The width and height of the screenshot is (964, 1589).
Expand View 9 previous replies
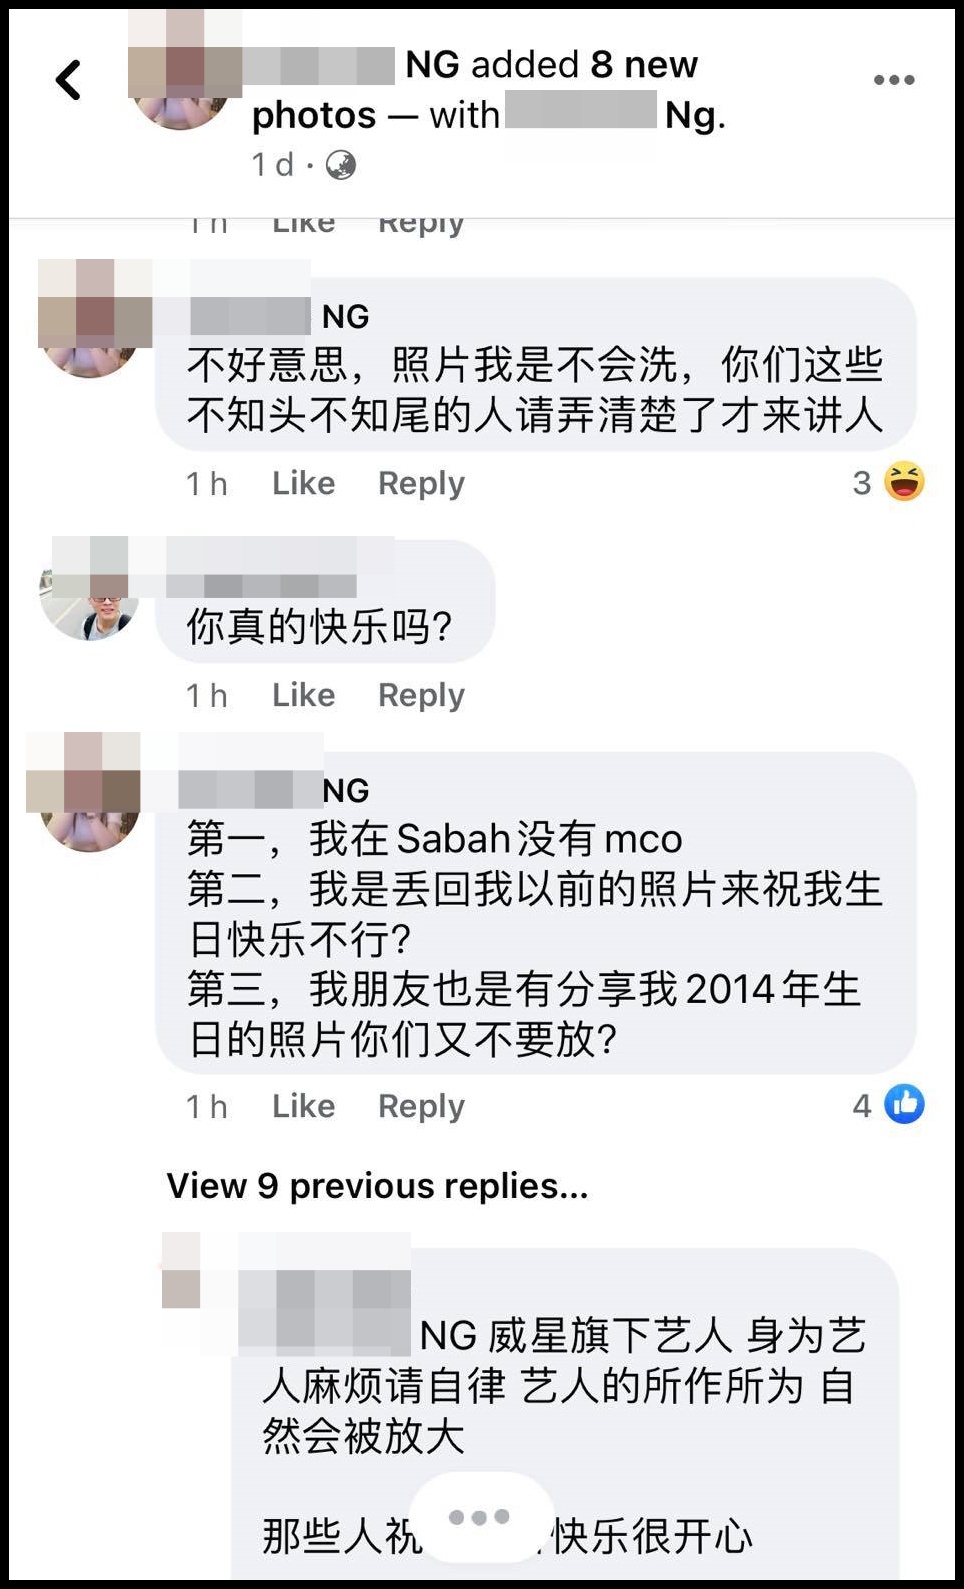[x=377, y=1186]
